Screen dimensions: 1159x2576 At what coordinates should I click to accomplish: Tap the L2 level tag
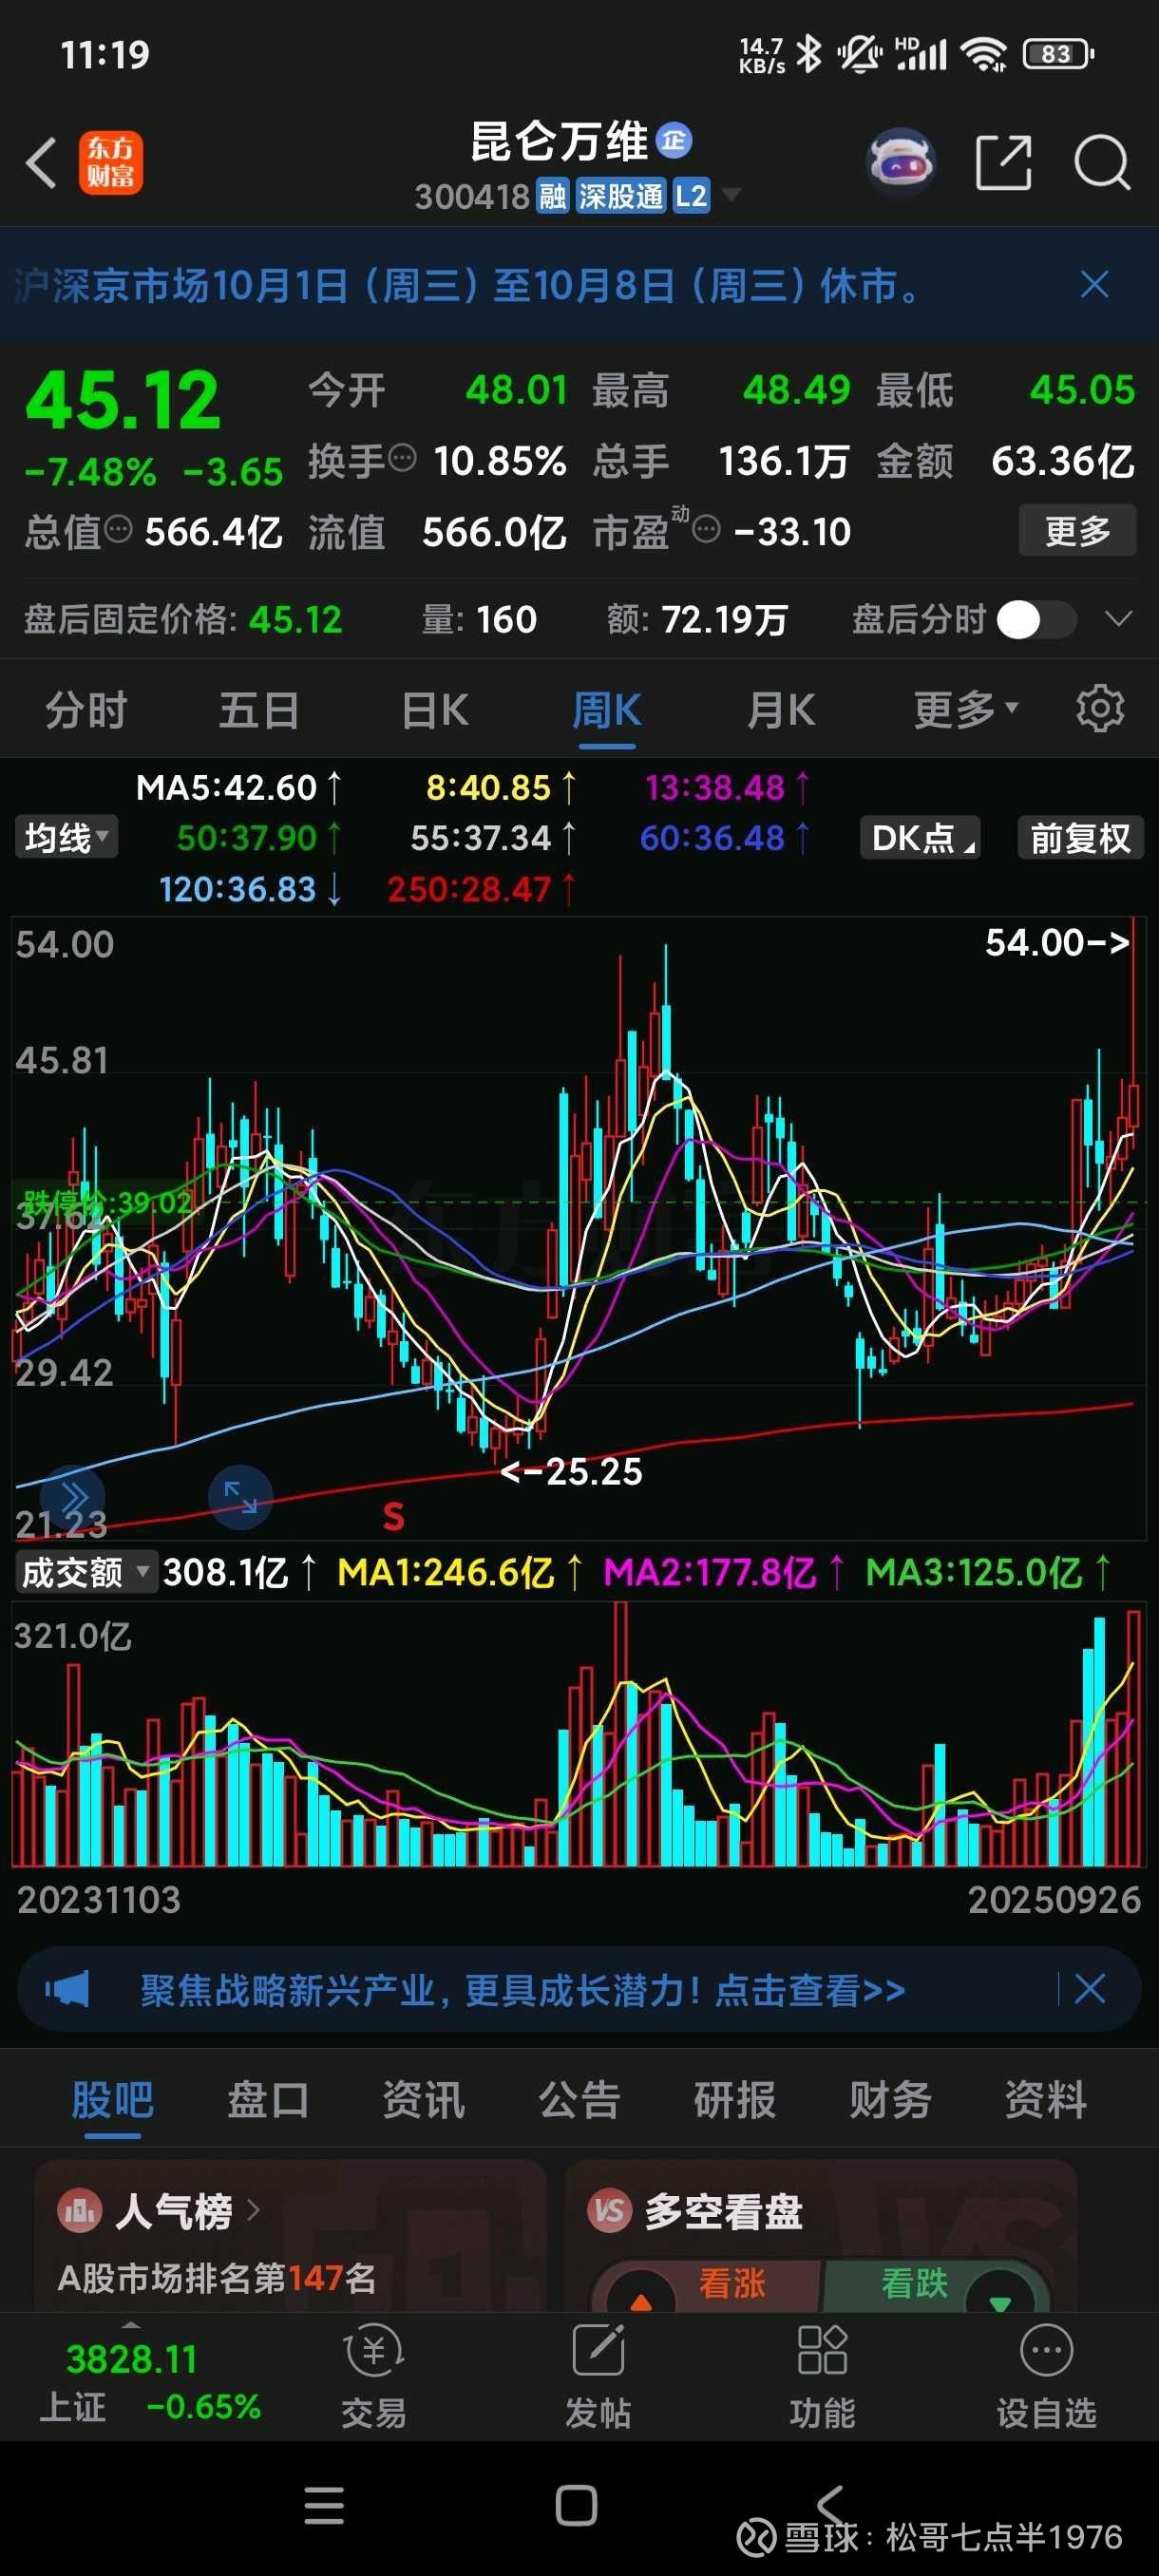(691, 196)
